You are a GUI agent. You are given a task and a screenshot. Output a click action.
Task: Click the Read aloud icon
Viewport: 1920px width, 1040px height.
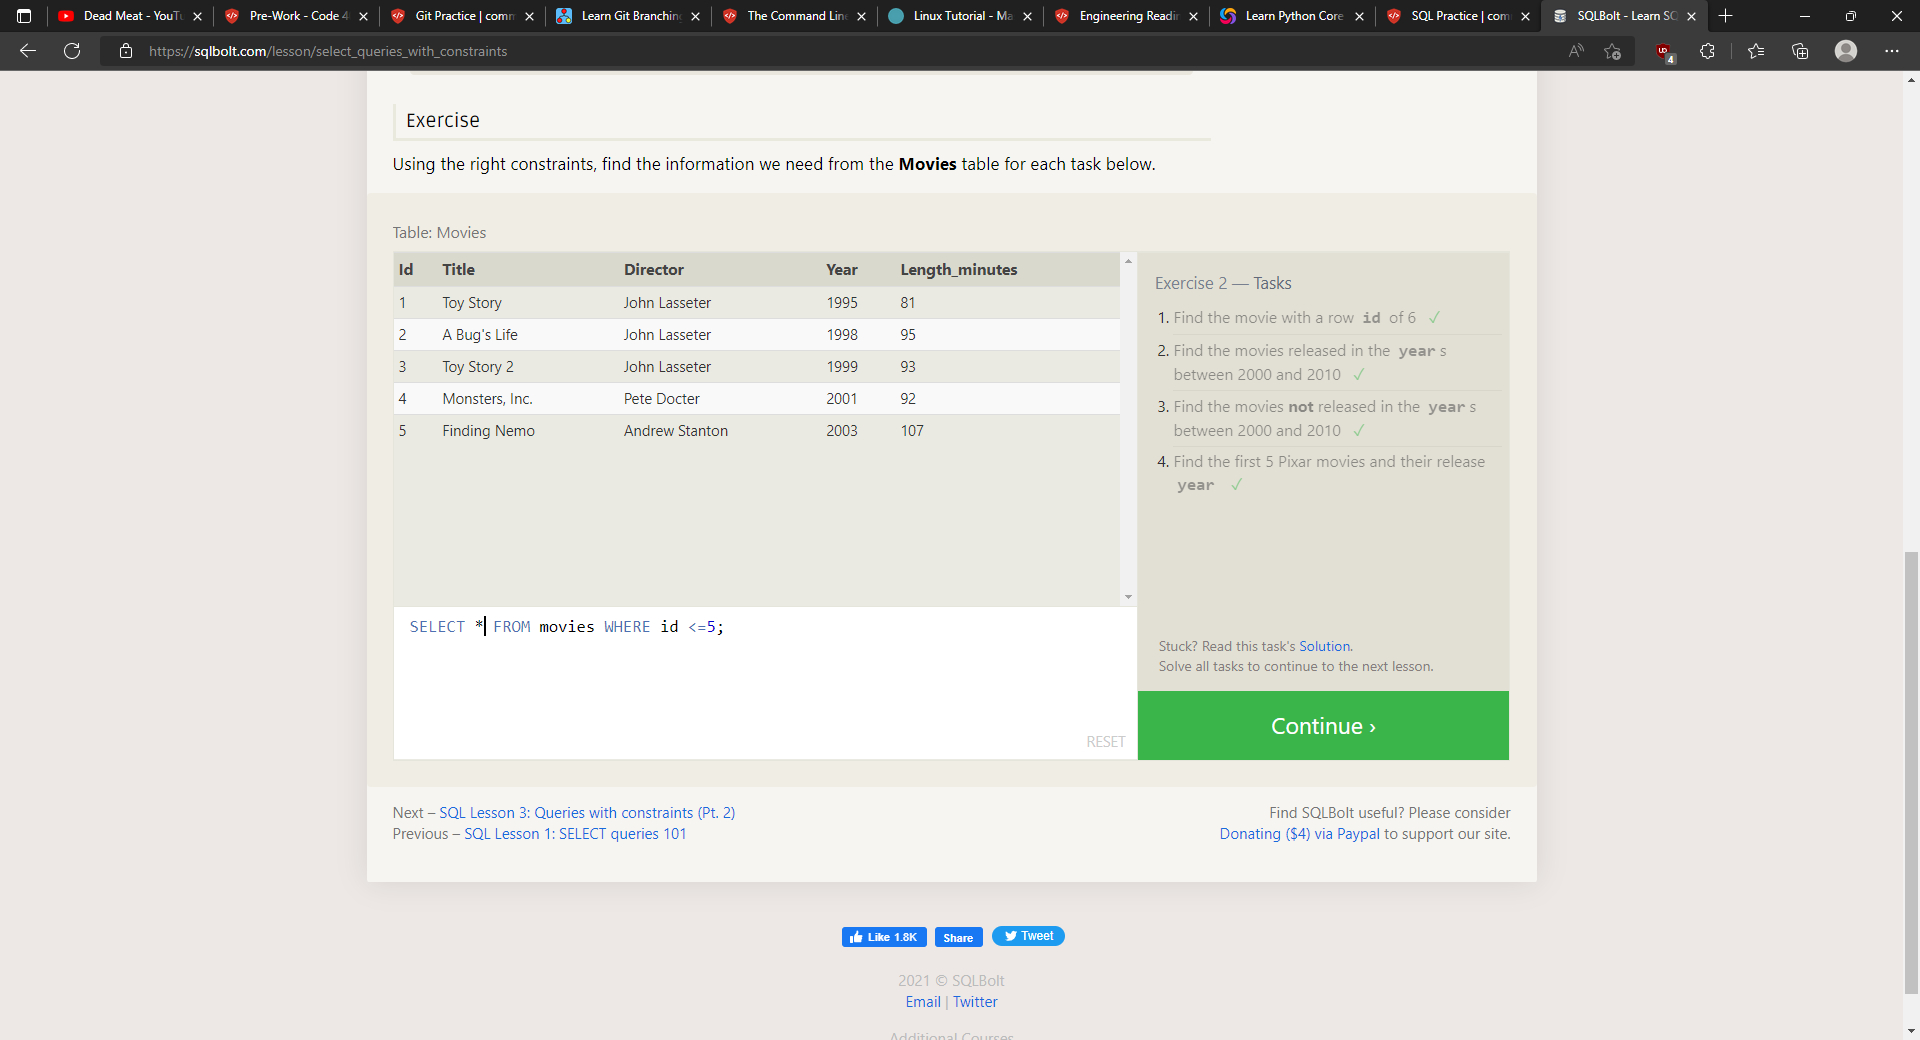pyautogui.click(x=1576, y=51)
